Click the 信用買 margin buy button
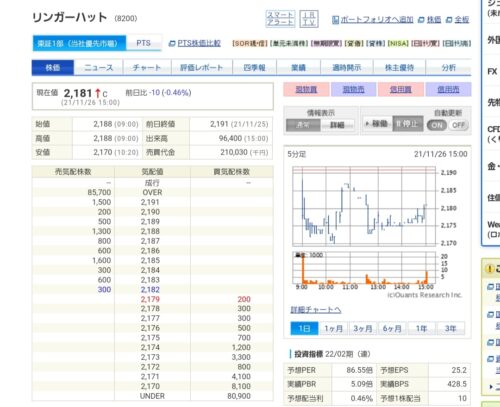The width and height of the screenshot is (500, 407). pos(401,89)
